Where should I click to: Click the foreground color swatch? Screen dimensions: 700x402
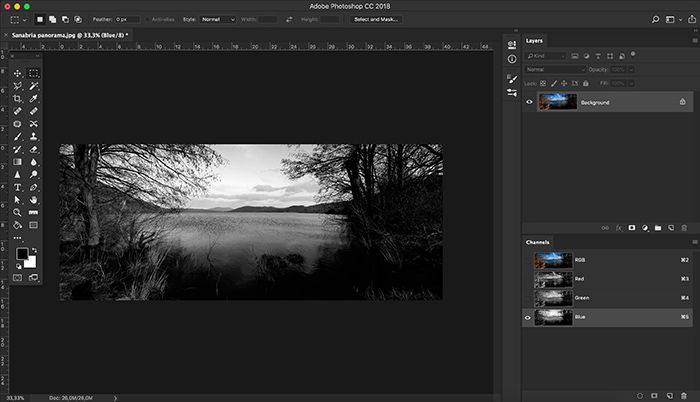[22, 254]
